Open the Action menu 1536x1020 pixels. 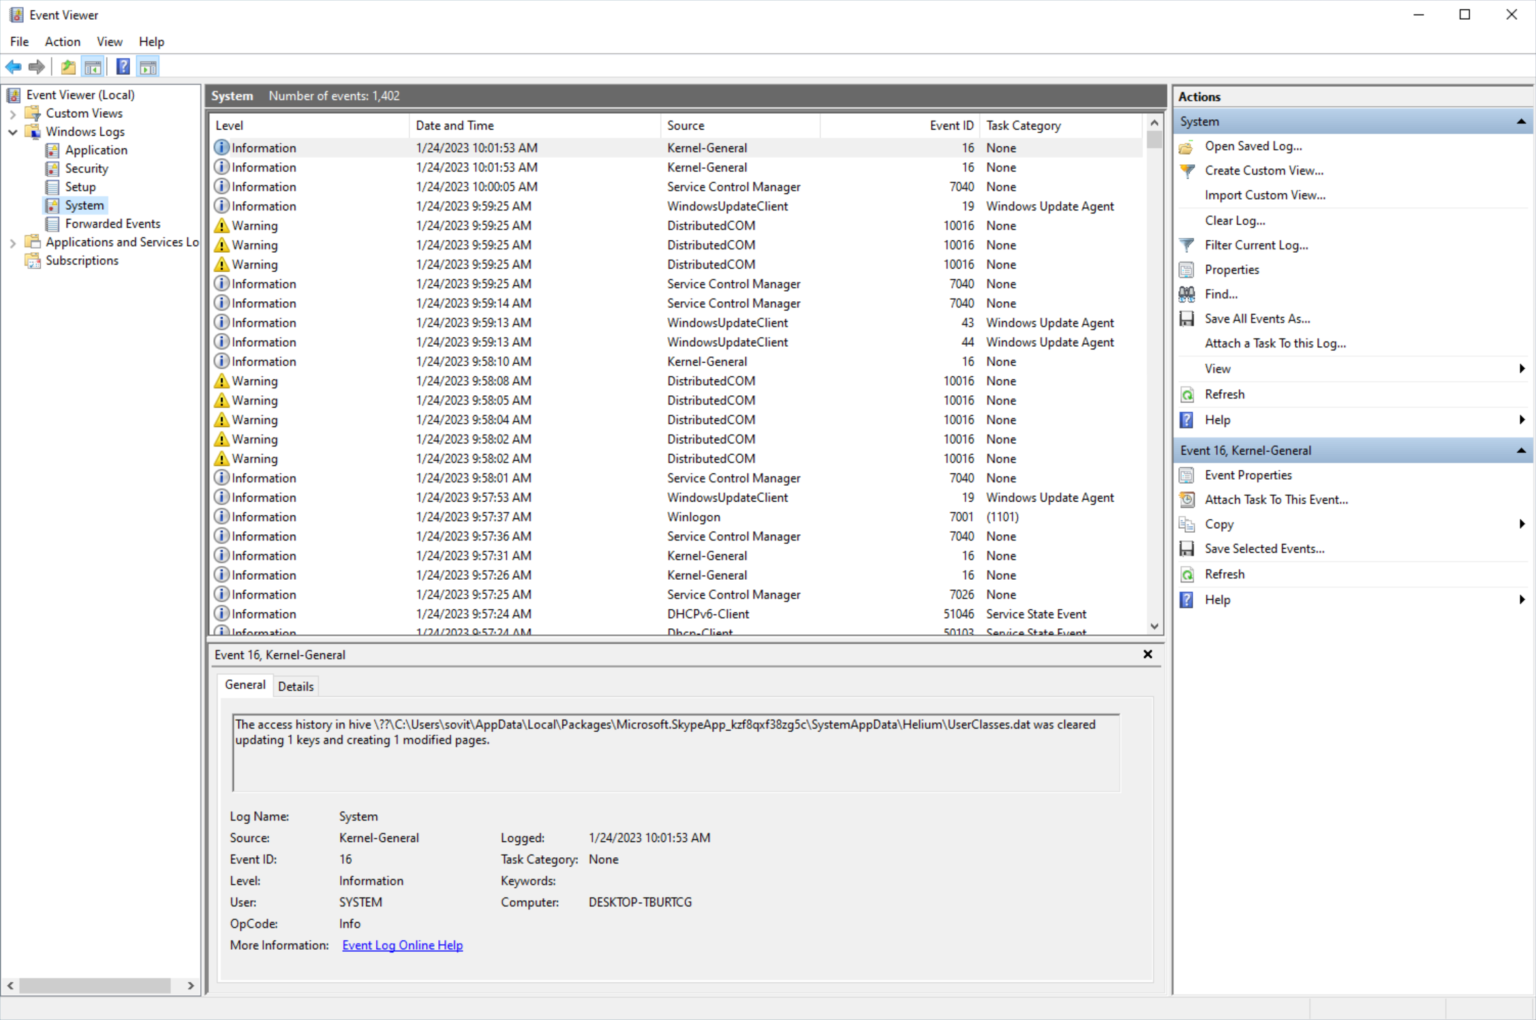(x=62, y=41)
